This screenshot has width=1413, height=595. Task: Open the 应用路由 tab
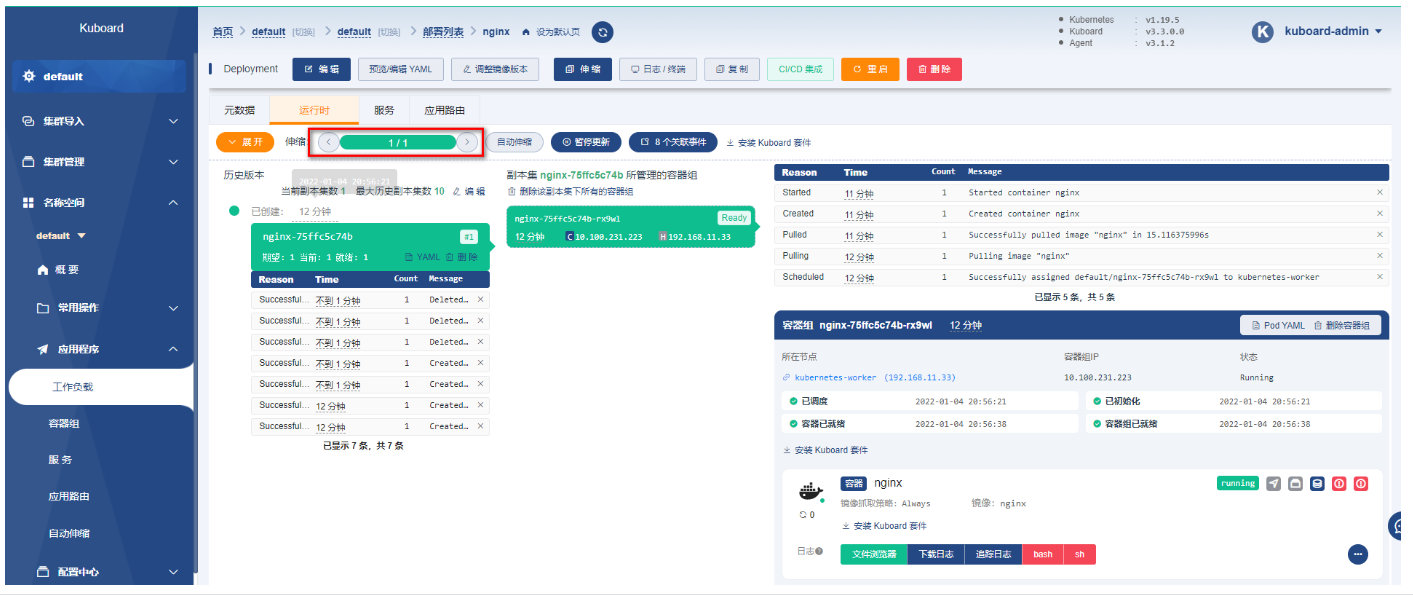tap(445, 110)
